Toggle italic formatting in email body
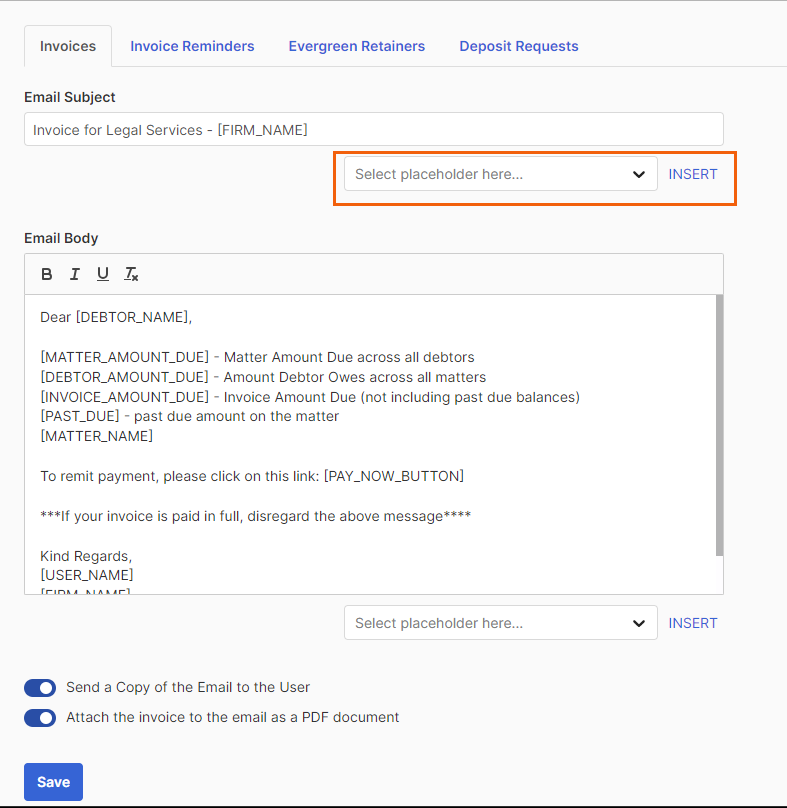This screenshot has height=808, width=787. pos(75,274)
